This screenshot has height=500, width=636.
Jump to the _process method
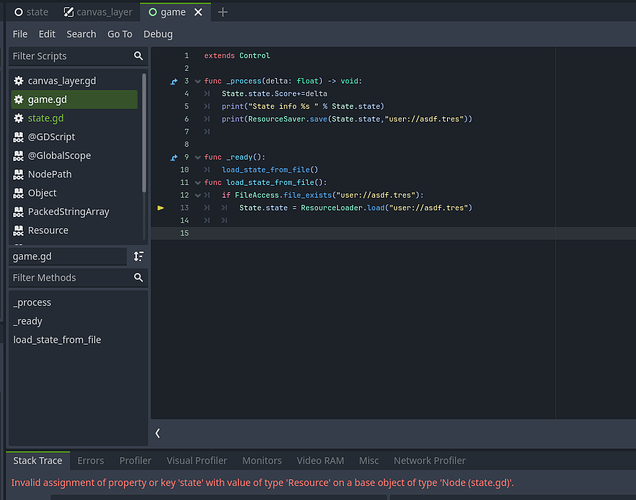click(x=78, y=303)
